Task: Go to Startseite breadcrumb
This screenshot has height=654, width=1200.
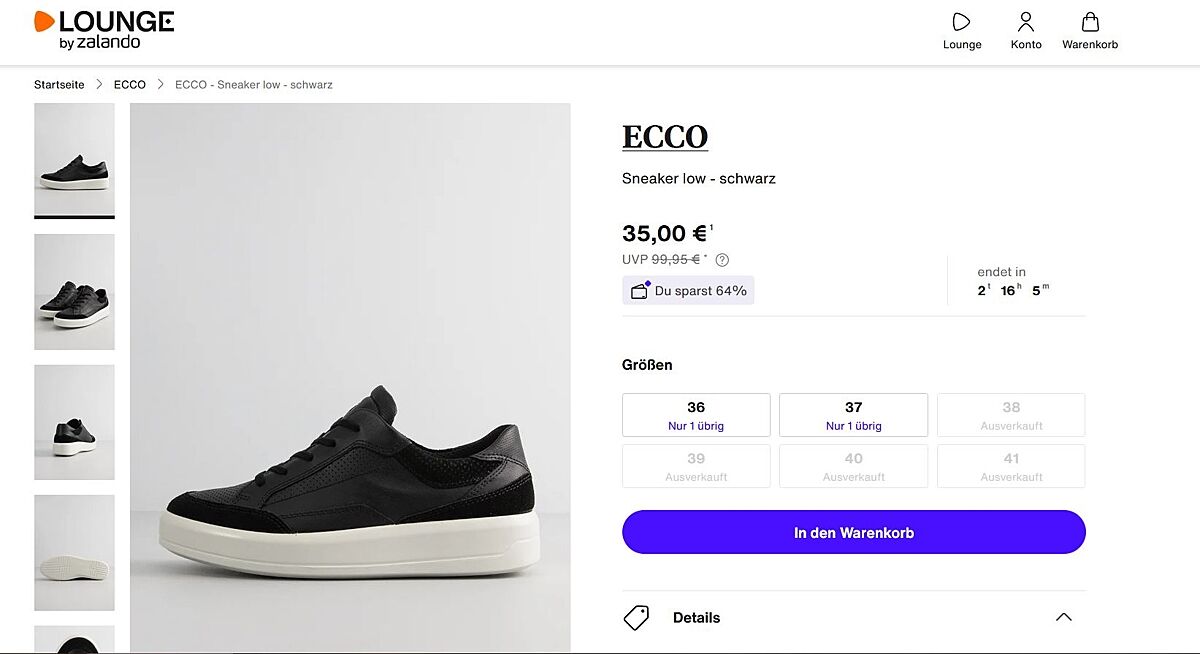Action: (x=59, y=85)
